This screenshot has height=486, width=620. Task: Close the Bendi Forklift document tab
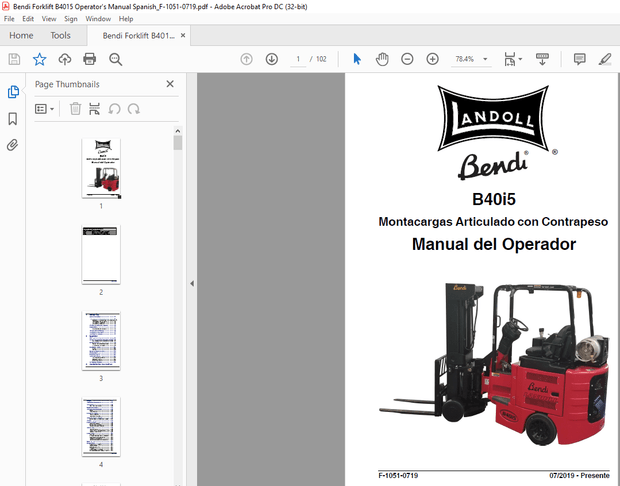[x=183, y=35]
